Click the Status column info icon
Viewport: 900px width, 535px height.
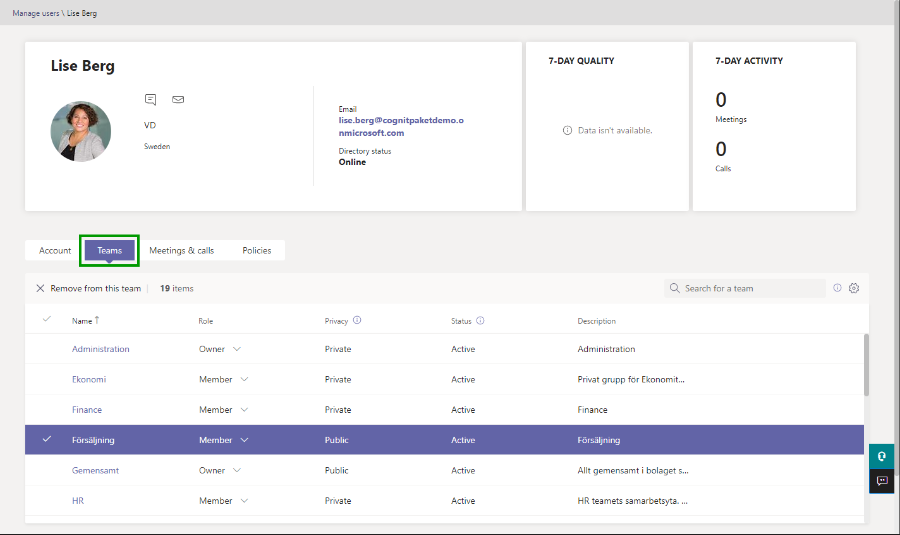click(480, 321)
